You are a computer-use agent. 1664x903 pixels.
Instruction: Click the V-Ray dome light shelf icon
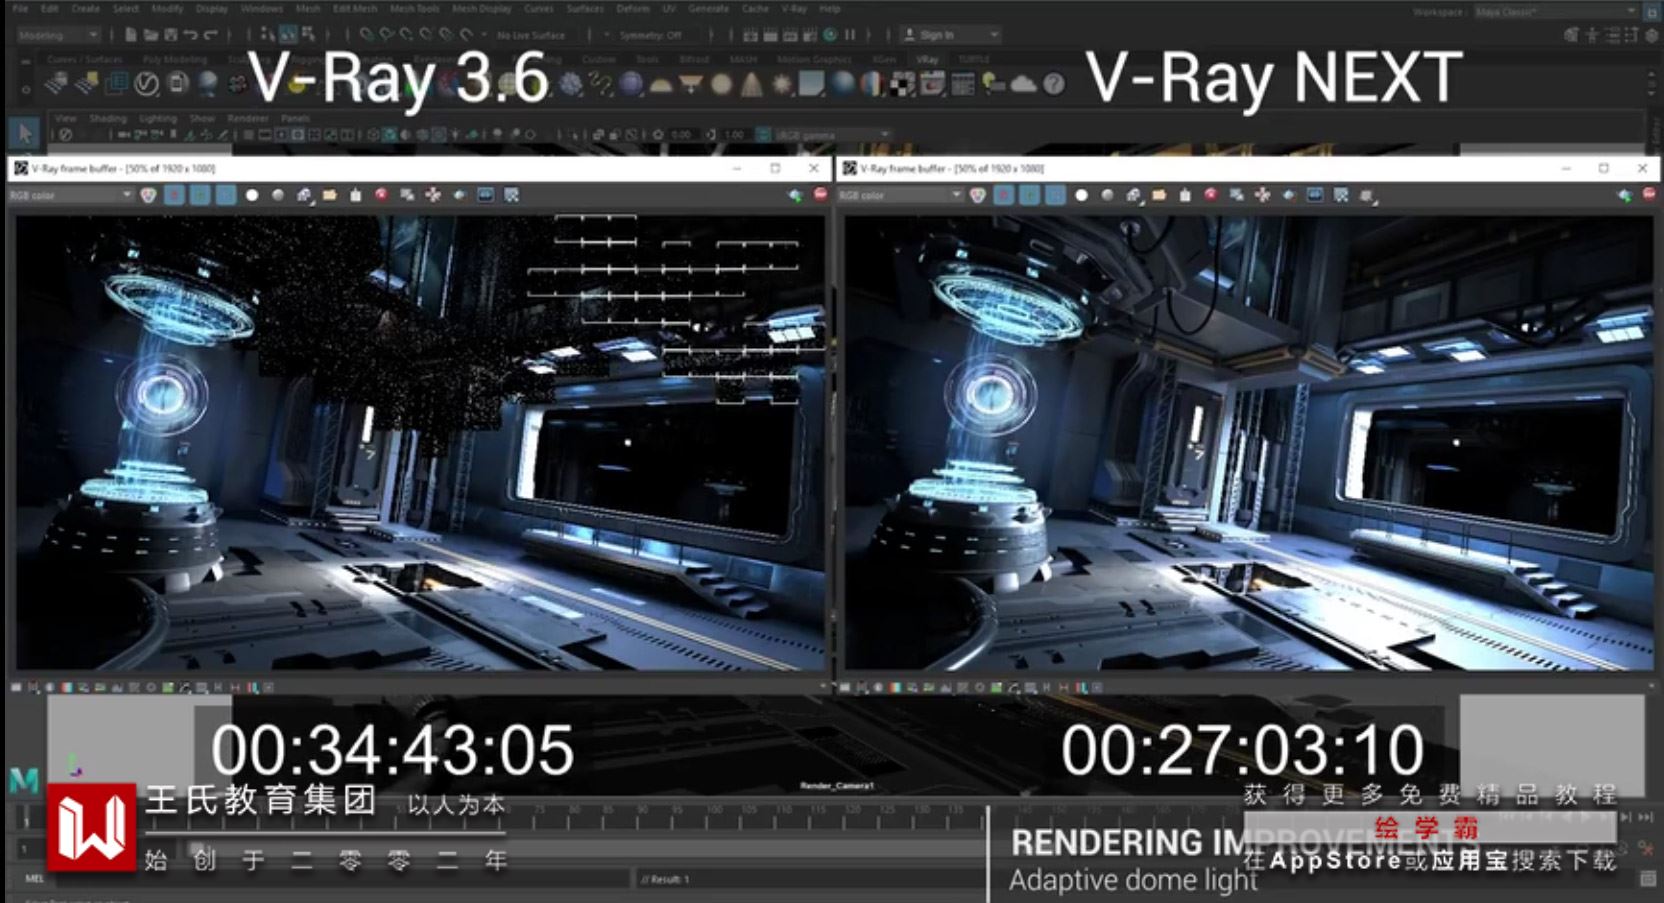click(661, 84)
